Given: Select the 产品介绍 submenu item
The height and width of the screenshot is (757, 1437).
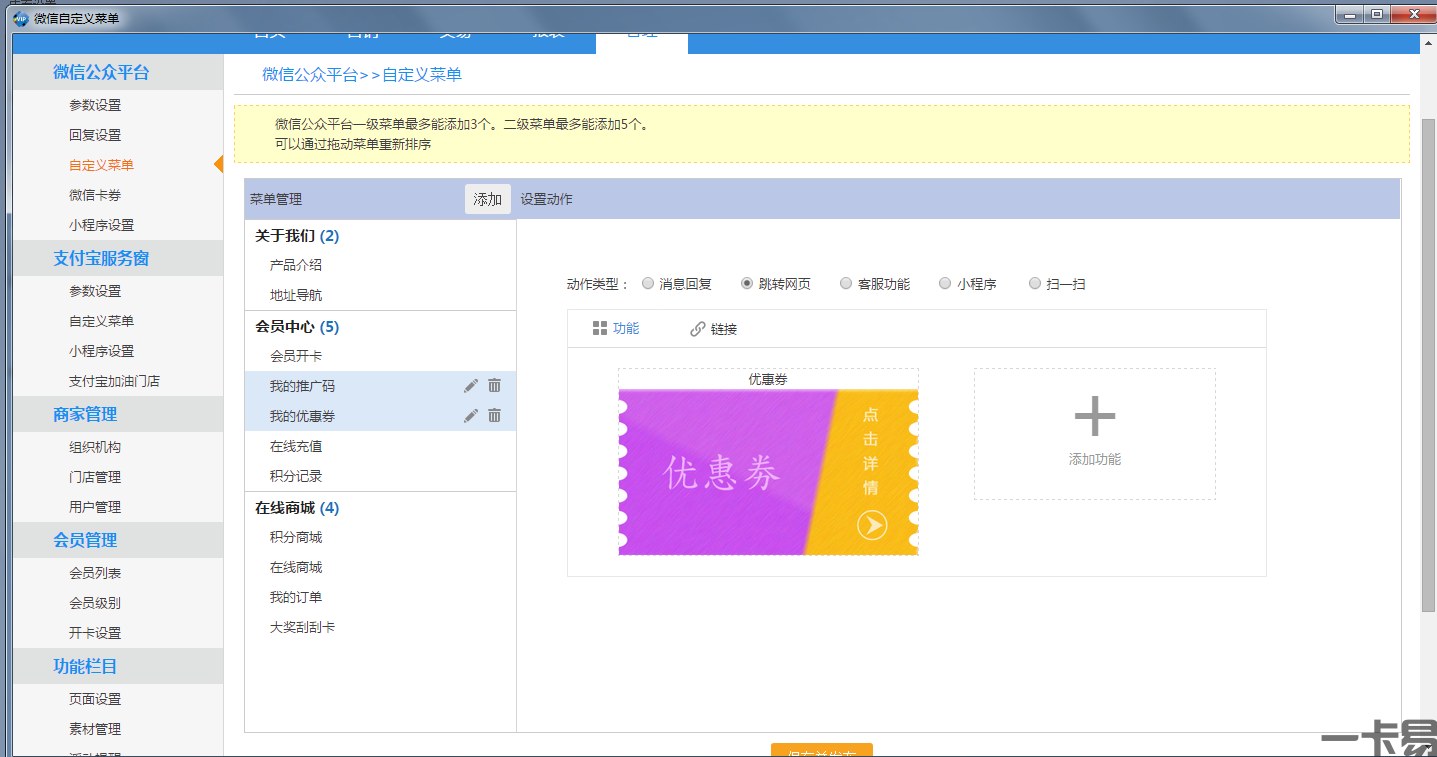Looking at the screenshot, I should pos(296,266).
